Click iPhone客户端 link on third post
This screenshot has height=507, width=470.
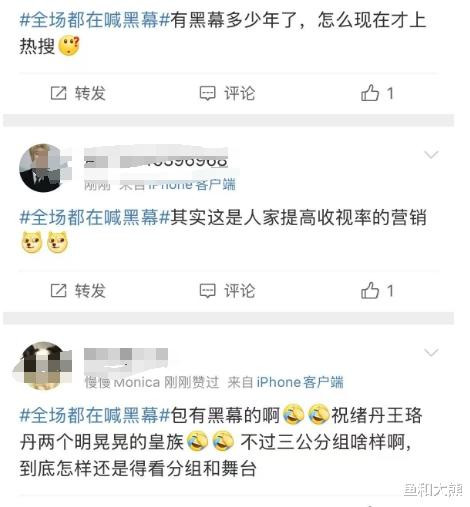point(300,382)
